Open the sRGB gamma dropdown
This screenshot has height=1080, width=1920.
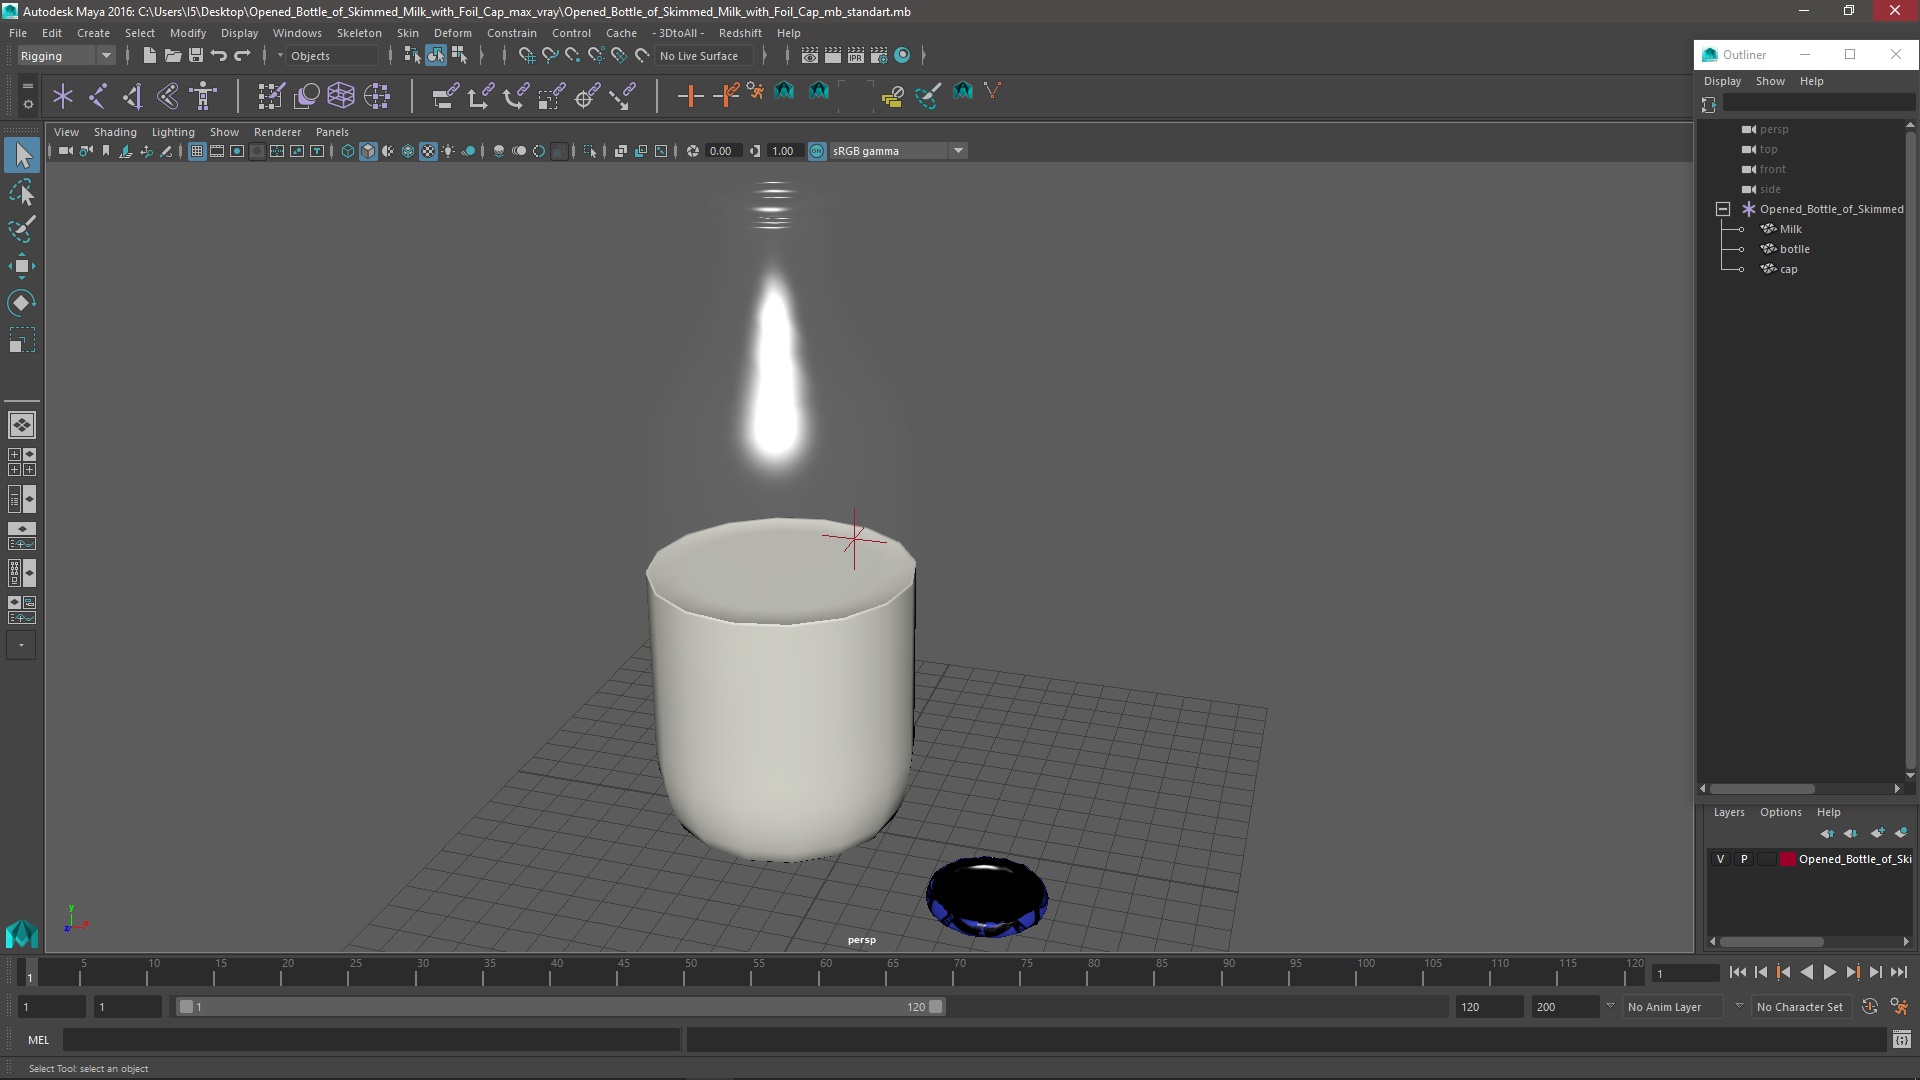pos(898,151)
